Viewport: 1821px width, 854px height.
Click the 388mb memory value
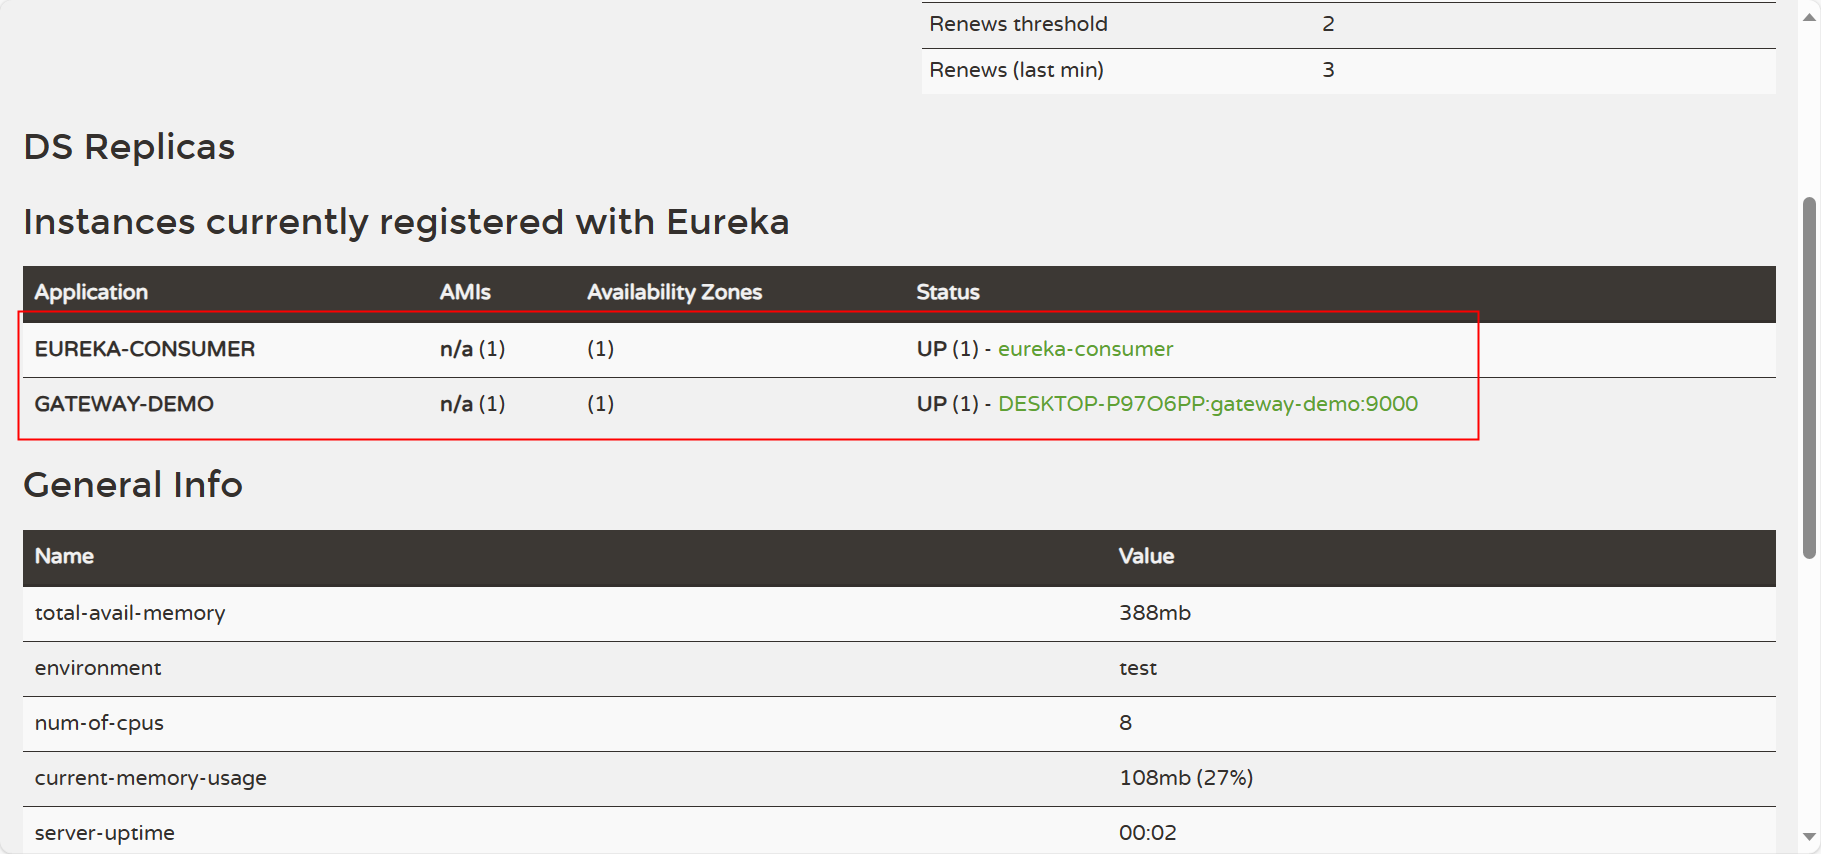tap(1154, 613)
